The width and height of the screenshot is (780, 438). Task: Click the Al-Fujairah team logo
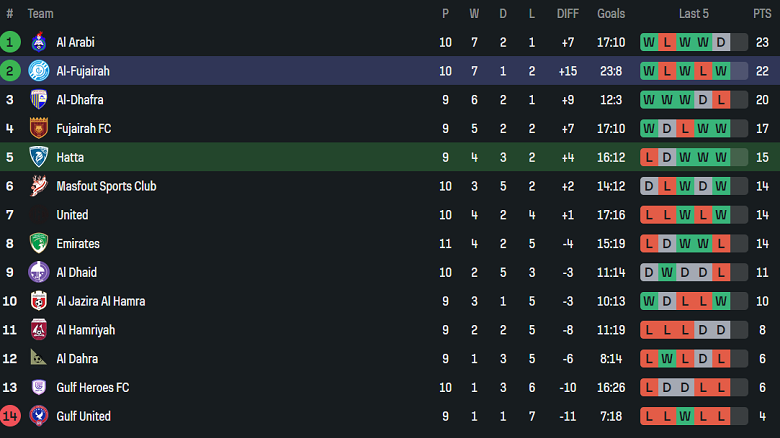pyautogui.click(x=39, y=71)
